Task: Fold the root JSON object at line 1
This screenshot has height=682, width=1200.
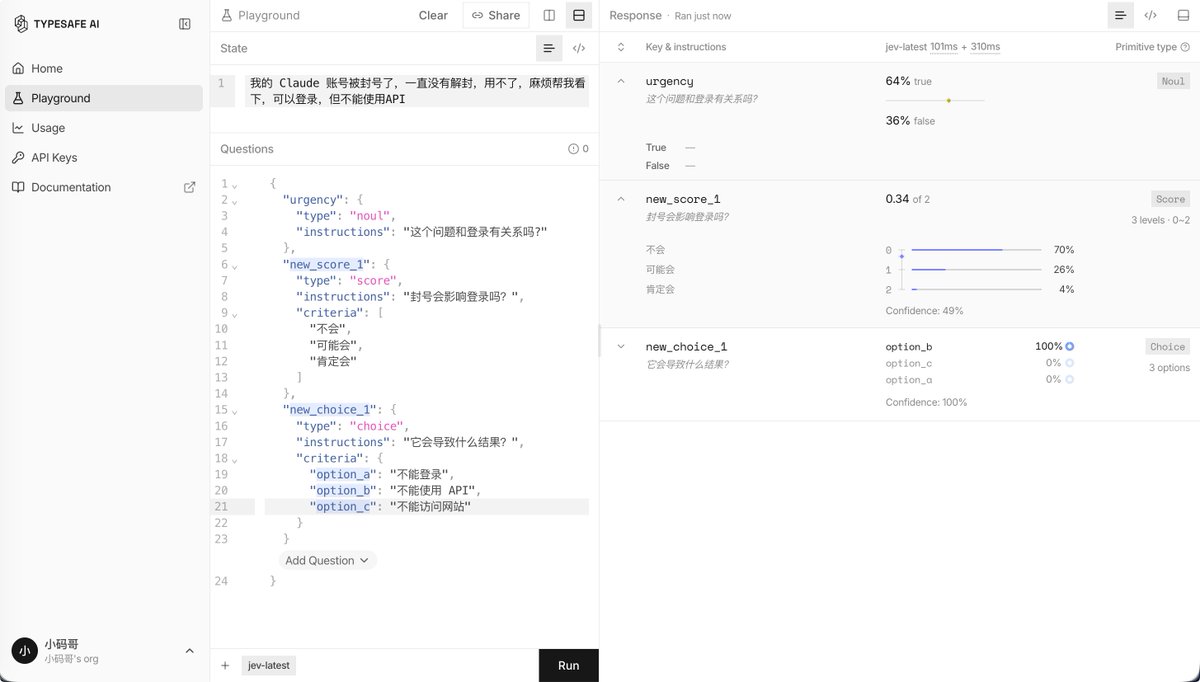Action: point(235,184)
